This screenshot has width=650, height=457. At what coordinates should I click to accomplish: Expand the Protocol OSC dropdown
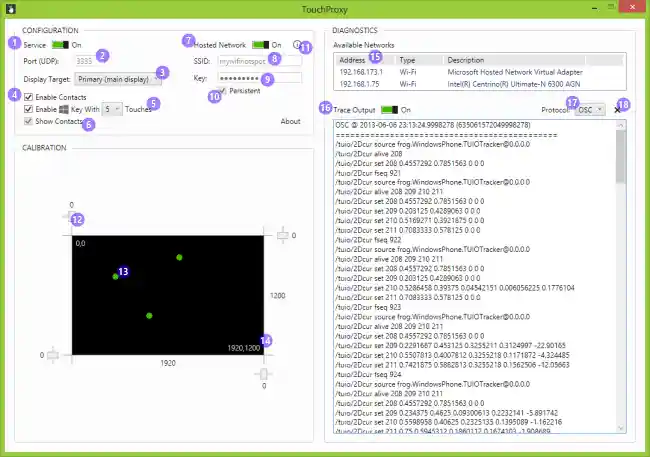[x=589, y=109]
